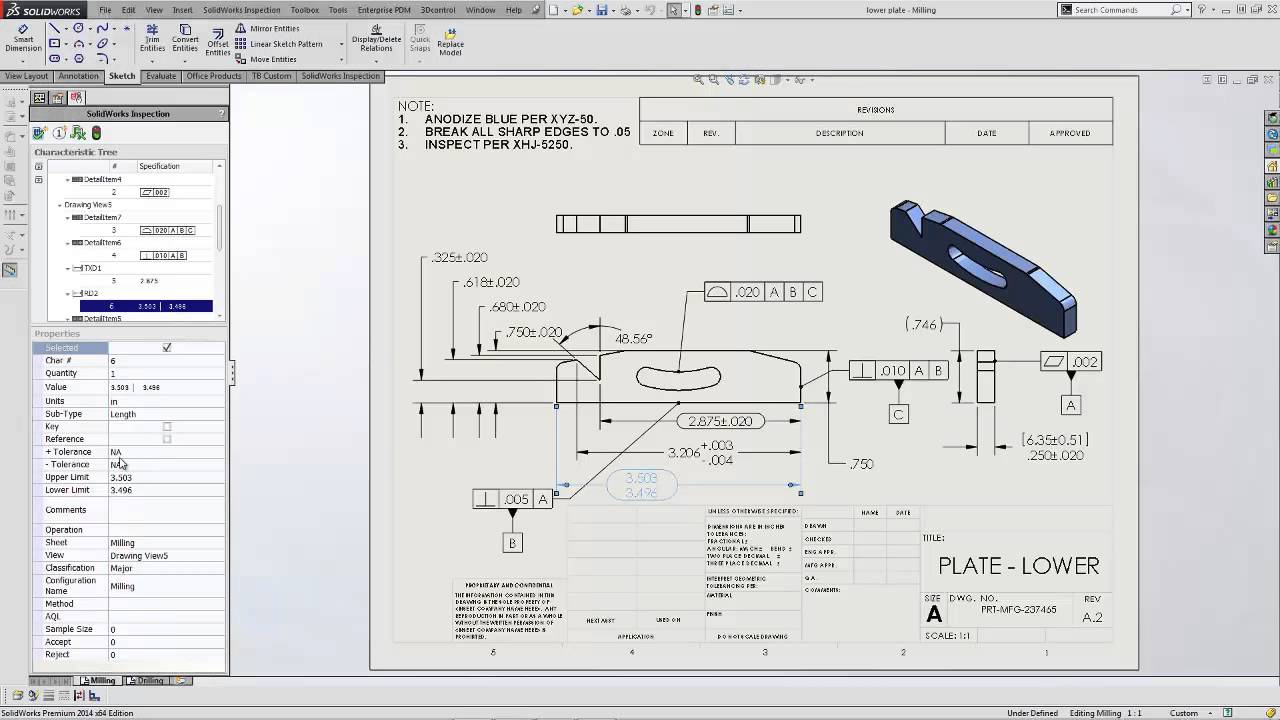
Task: Collapse the RD2 tree node
Action: (68, 294)
